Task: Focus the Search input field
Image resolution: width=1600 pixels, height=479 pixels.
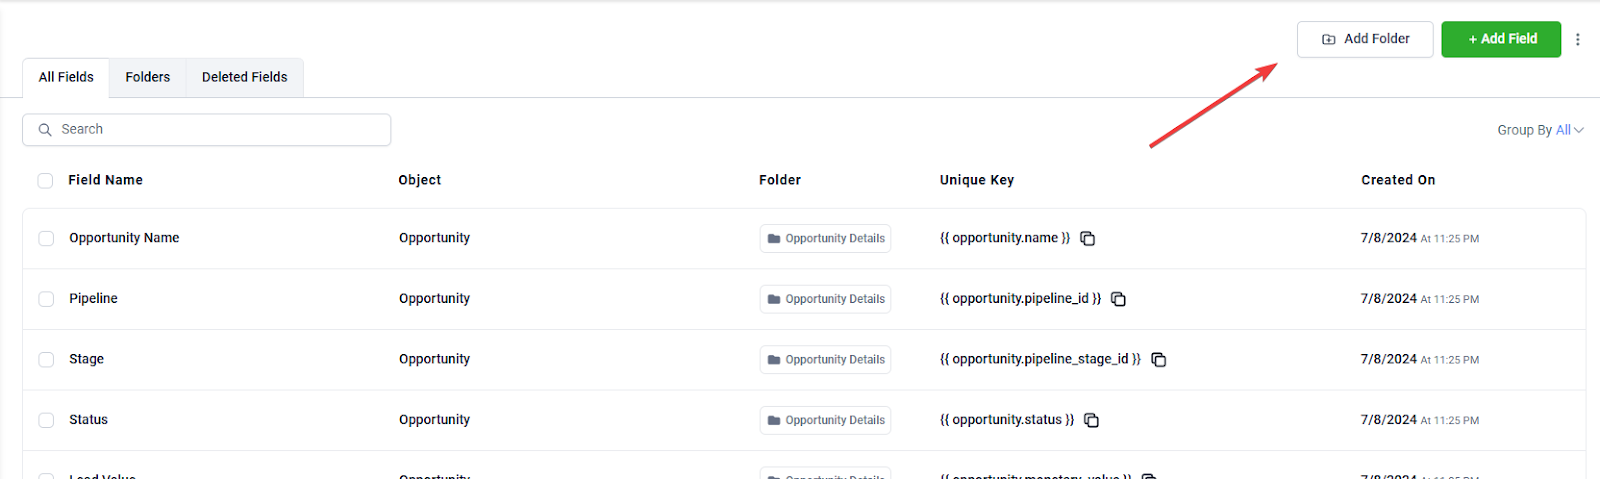Action: pyautogui.click(x=207, y=130)
